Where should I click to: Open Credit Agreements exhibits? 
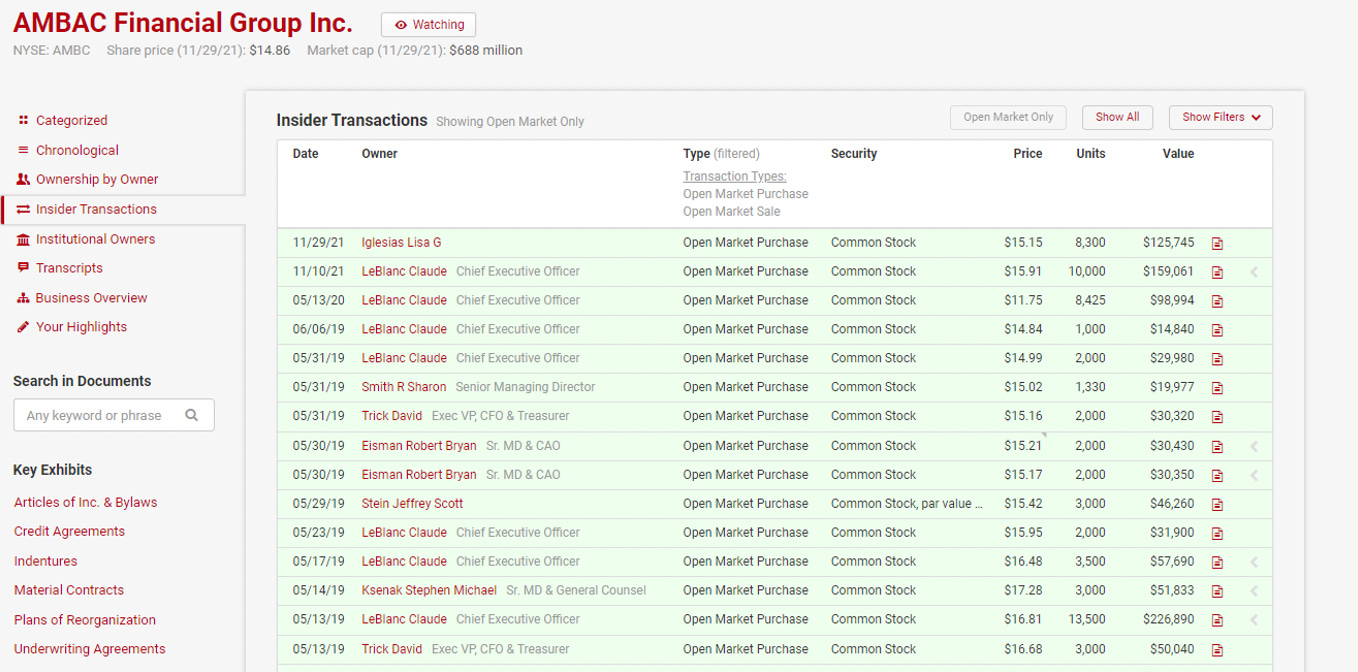pyautogui.click(x=69, y=531)
